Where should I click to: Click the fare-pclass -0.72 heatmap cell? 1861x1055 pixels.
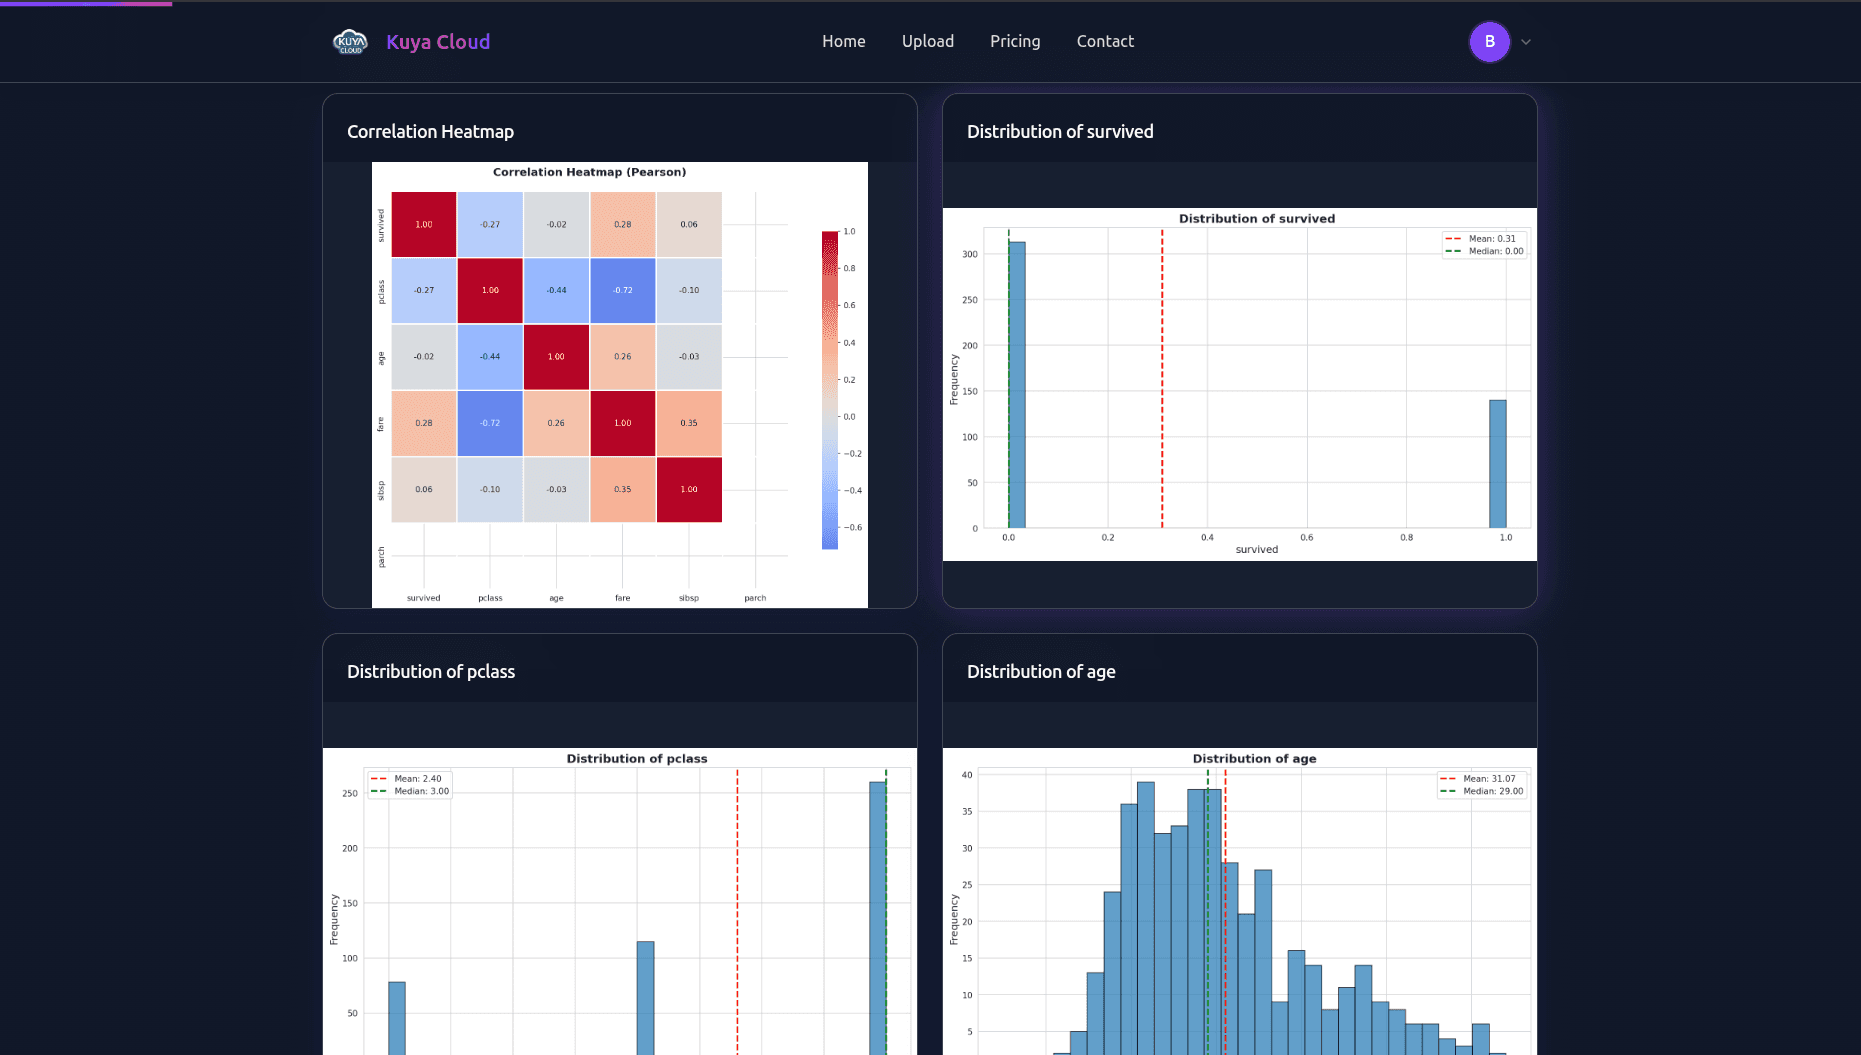[x=490, y=423]
